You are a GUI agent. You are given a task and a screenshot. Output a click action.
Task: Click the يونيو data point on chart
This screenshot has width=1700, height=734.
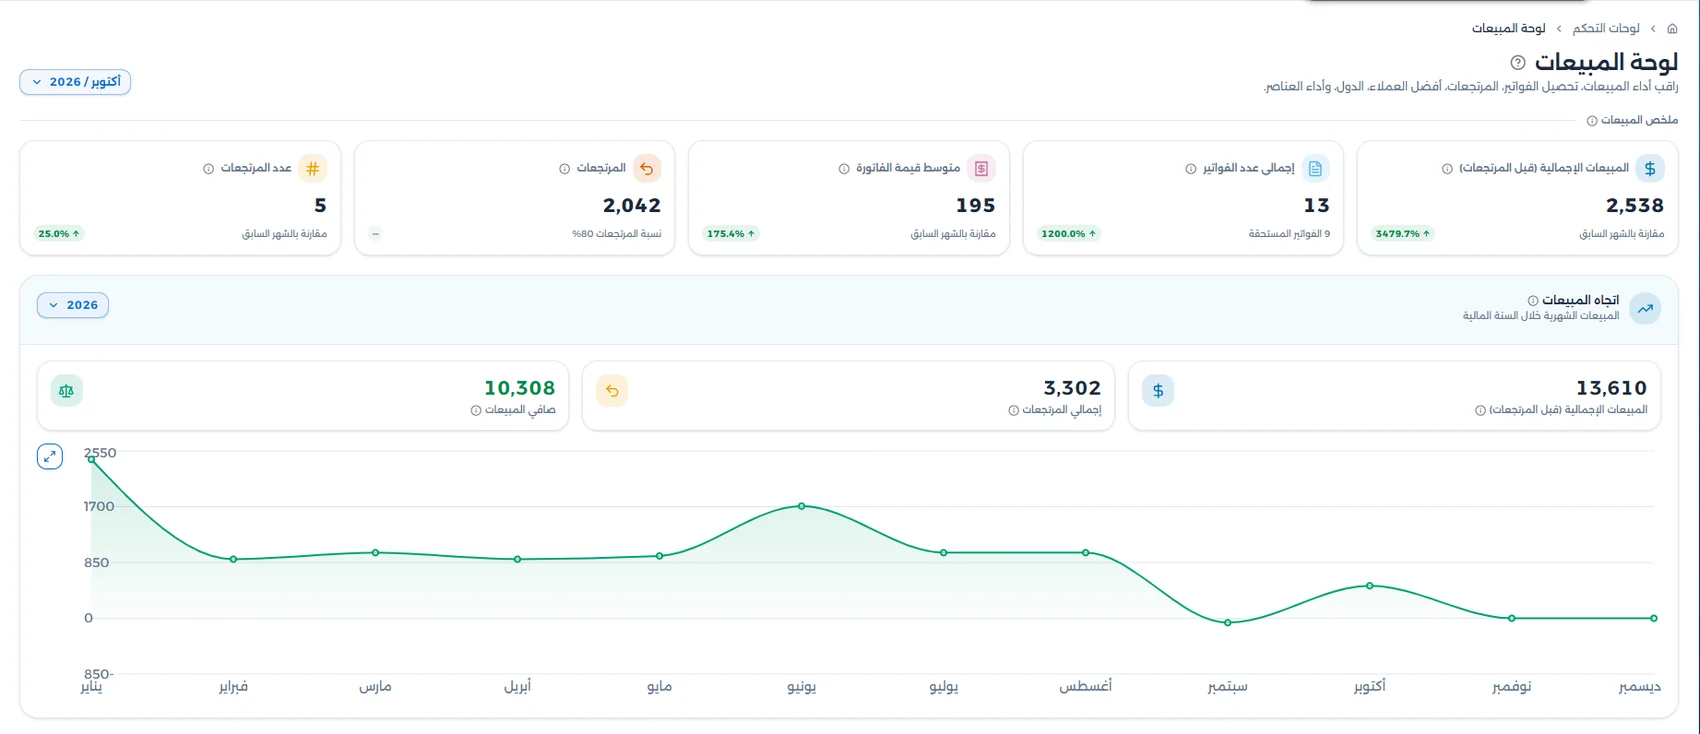802,506
